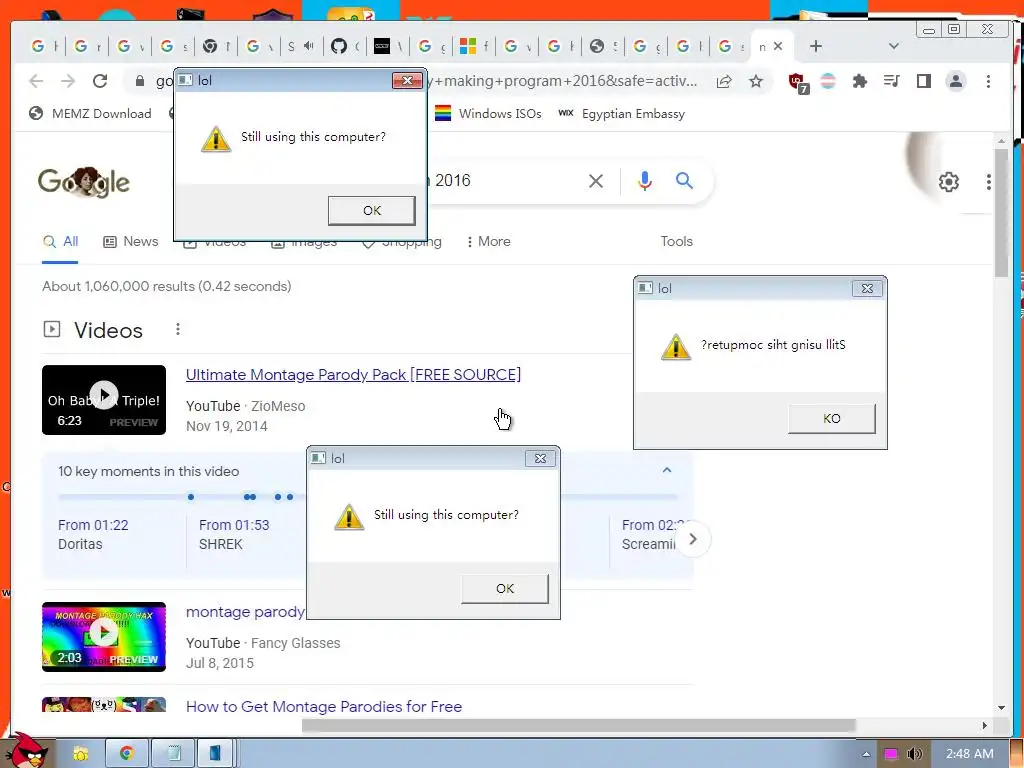Viewport: 1024px width, 768px height.
Task: Go forward to next page
Action: [x=68, y=81]
